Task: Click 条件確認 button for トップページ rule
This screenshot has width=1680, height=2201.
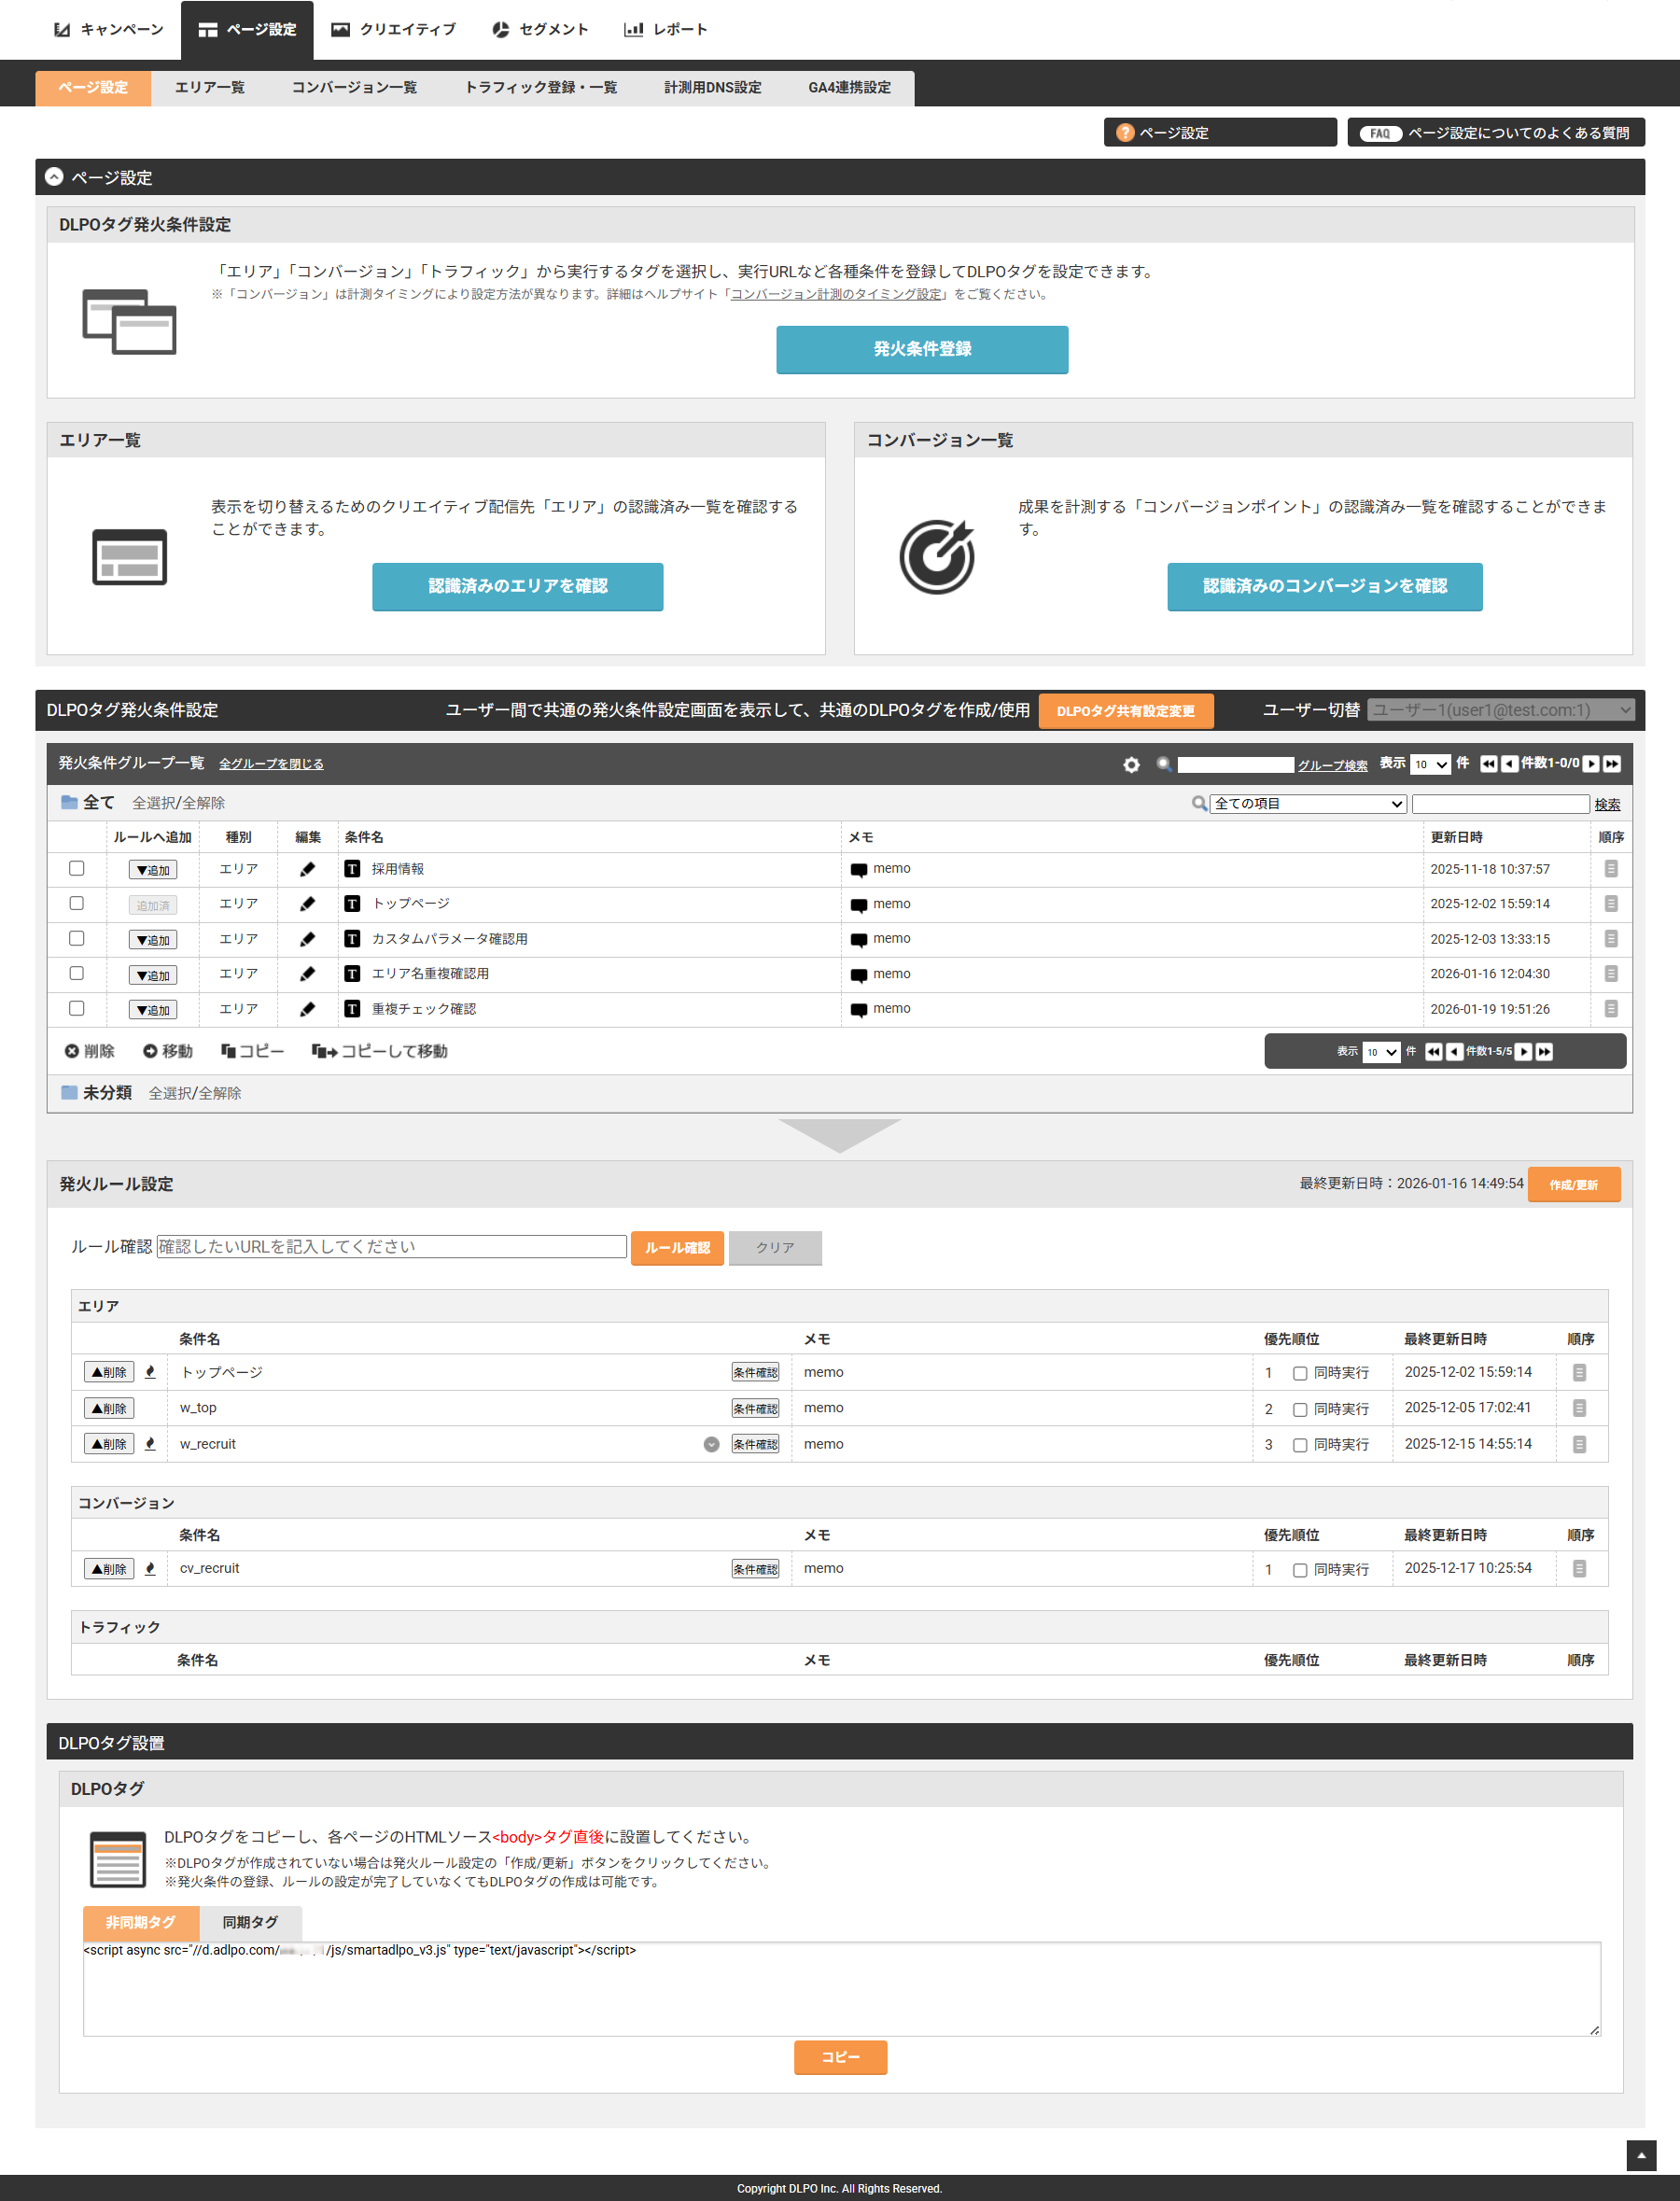Action: (755, 1373)
